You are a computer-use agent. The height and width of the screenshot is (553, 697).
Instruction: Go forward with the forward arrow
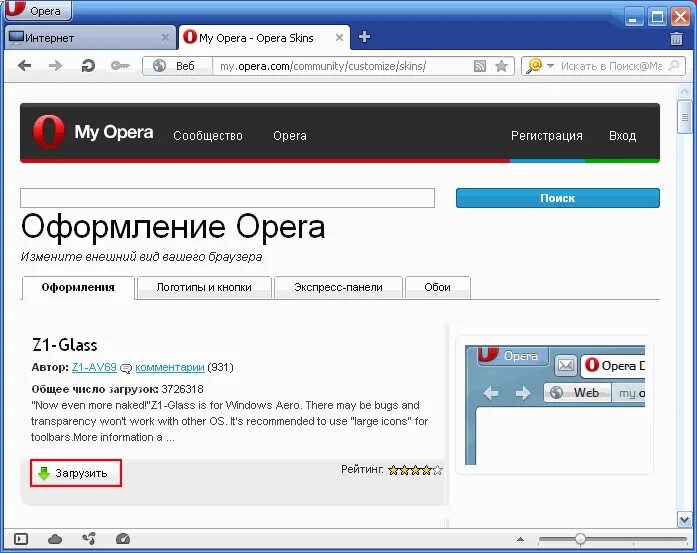pyautogui.click(x=56, y=66)
